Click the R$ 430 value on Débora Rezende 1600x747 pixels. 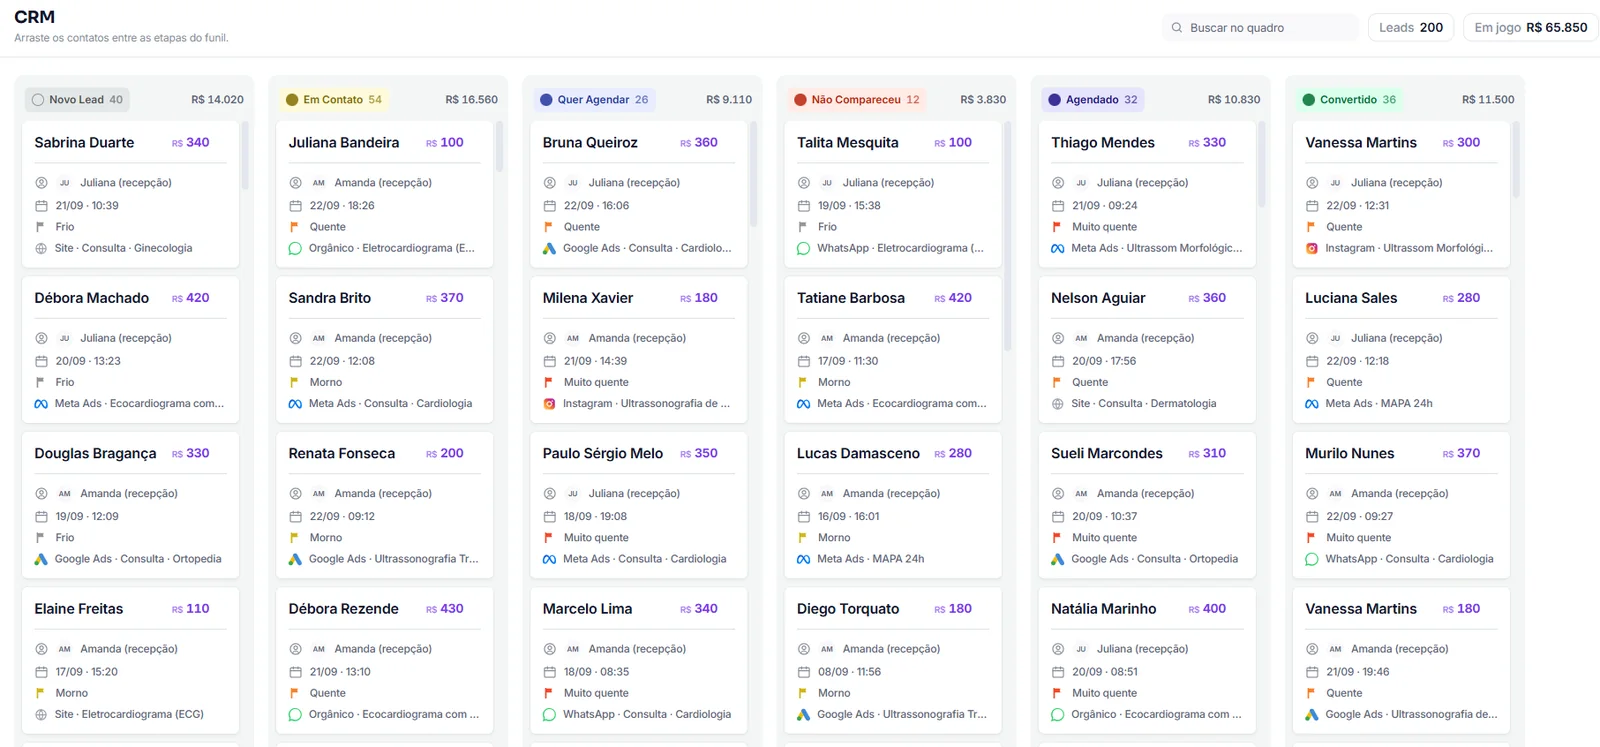(x=445, y=609)
